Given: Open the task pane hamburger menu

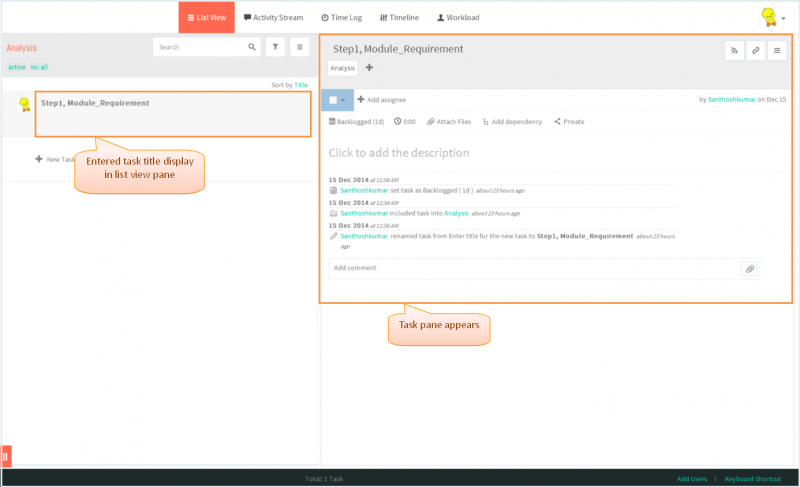Looking at the screenshot, I should click(x=777, y=50).
